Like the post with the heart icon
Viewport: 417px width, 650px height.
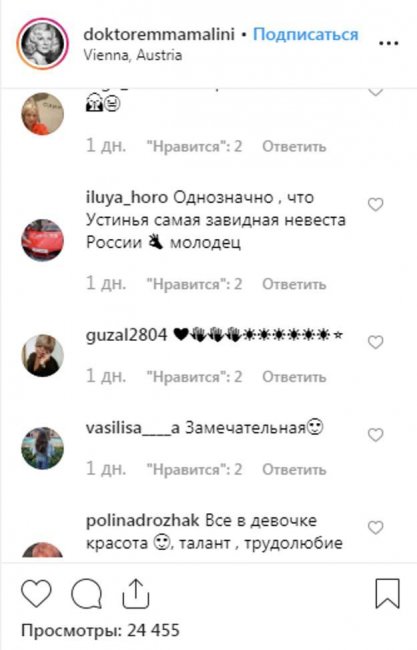36,594
